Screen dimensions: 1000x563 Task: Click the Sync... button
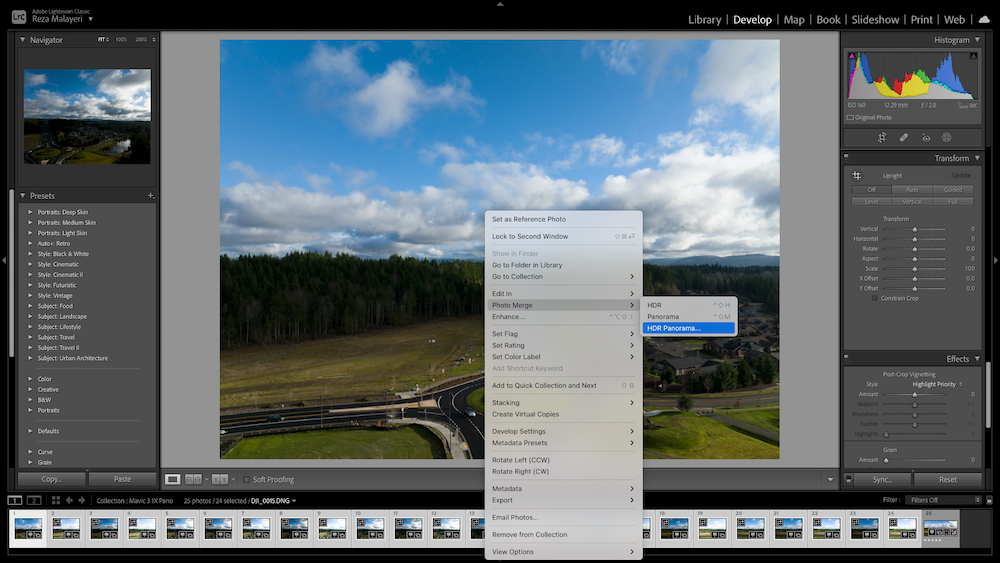(883, 479)
